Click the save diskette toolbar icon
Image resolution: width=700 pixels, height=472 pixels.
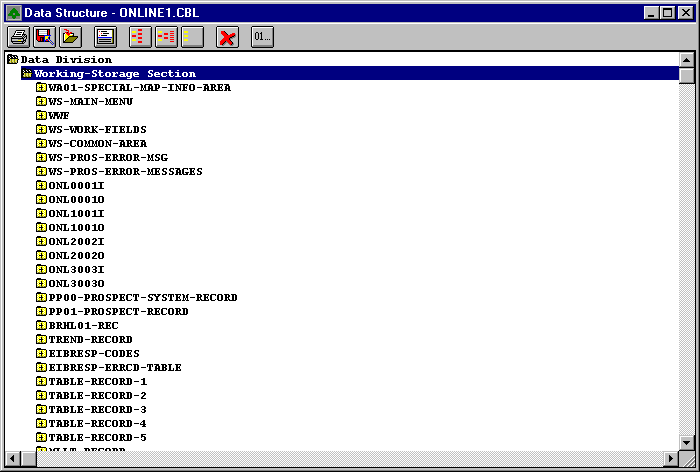tap(44, 37)
